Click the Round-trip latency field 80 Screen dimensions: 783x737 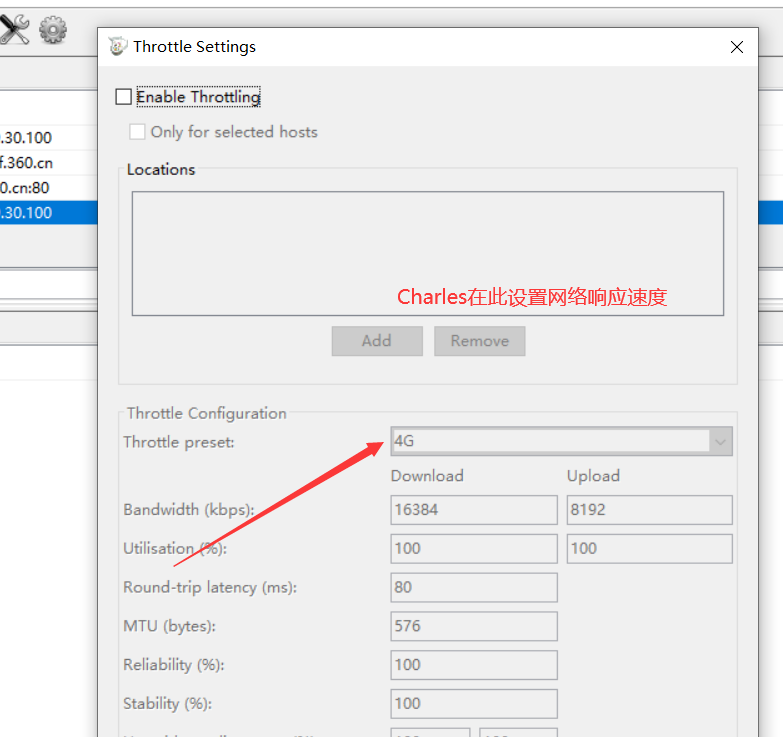pyautogui.click(x=474, y=587)
